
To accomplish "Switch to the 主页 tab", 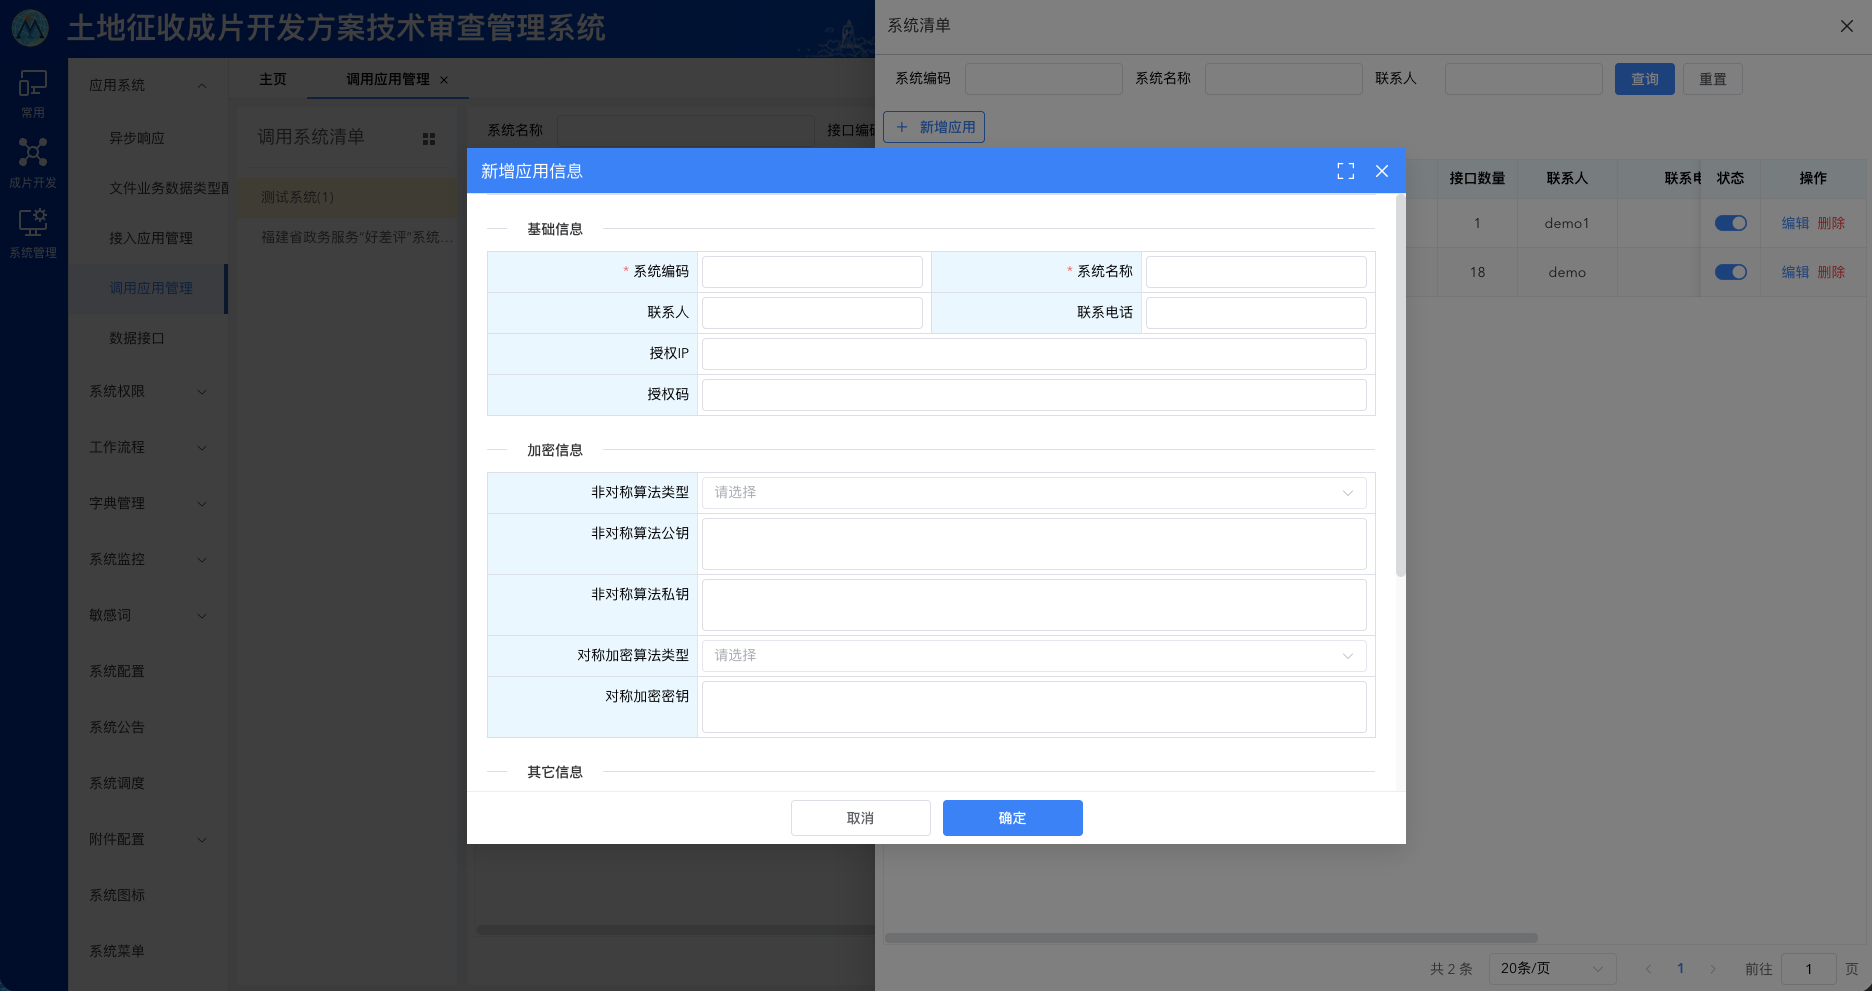I will [x=271, y=79].
